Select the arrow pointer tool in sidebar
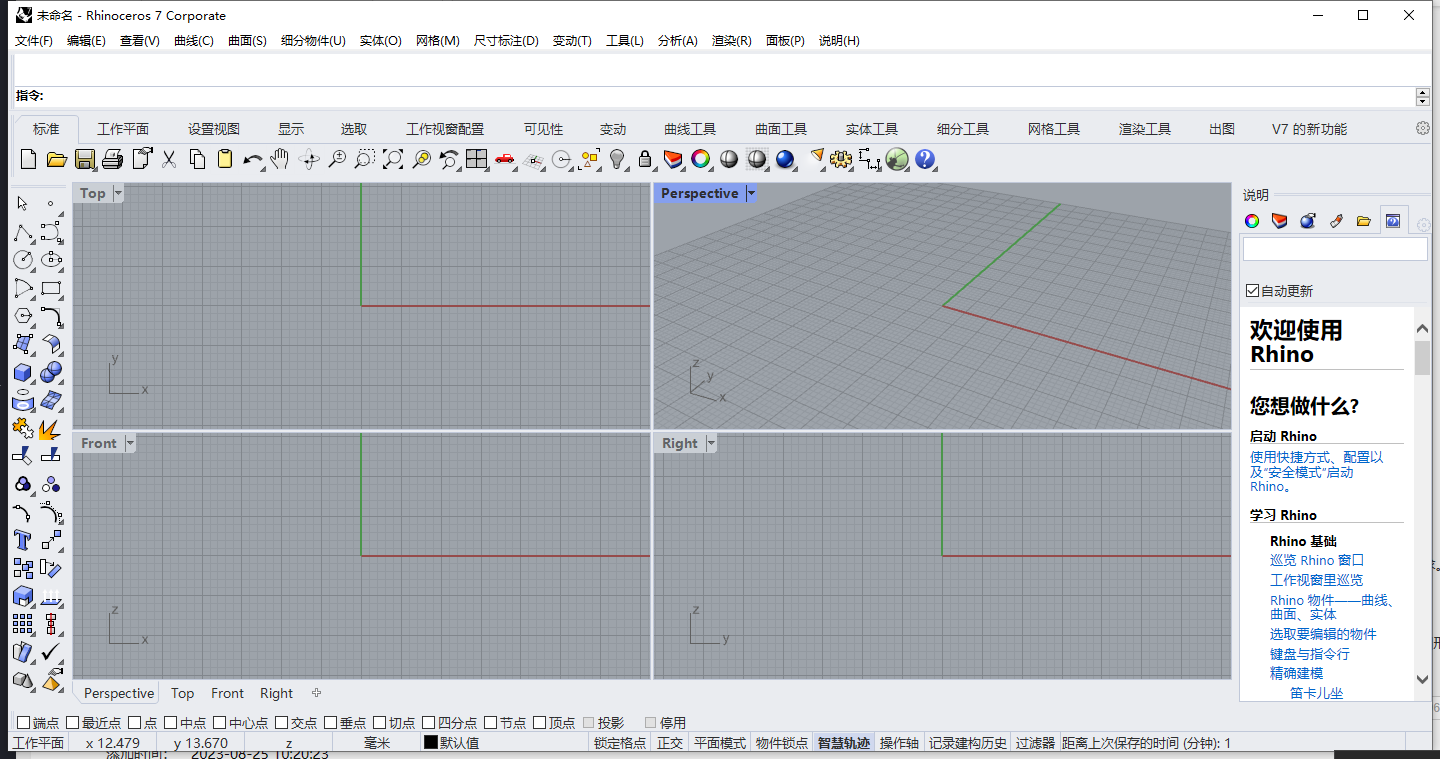Viewport: 1440px width, 759px height. click(x=23, y=204)
